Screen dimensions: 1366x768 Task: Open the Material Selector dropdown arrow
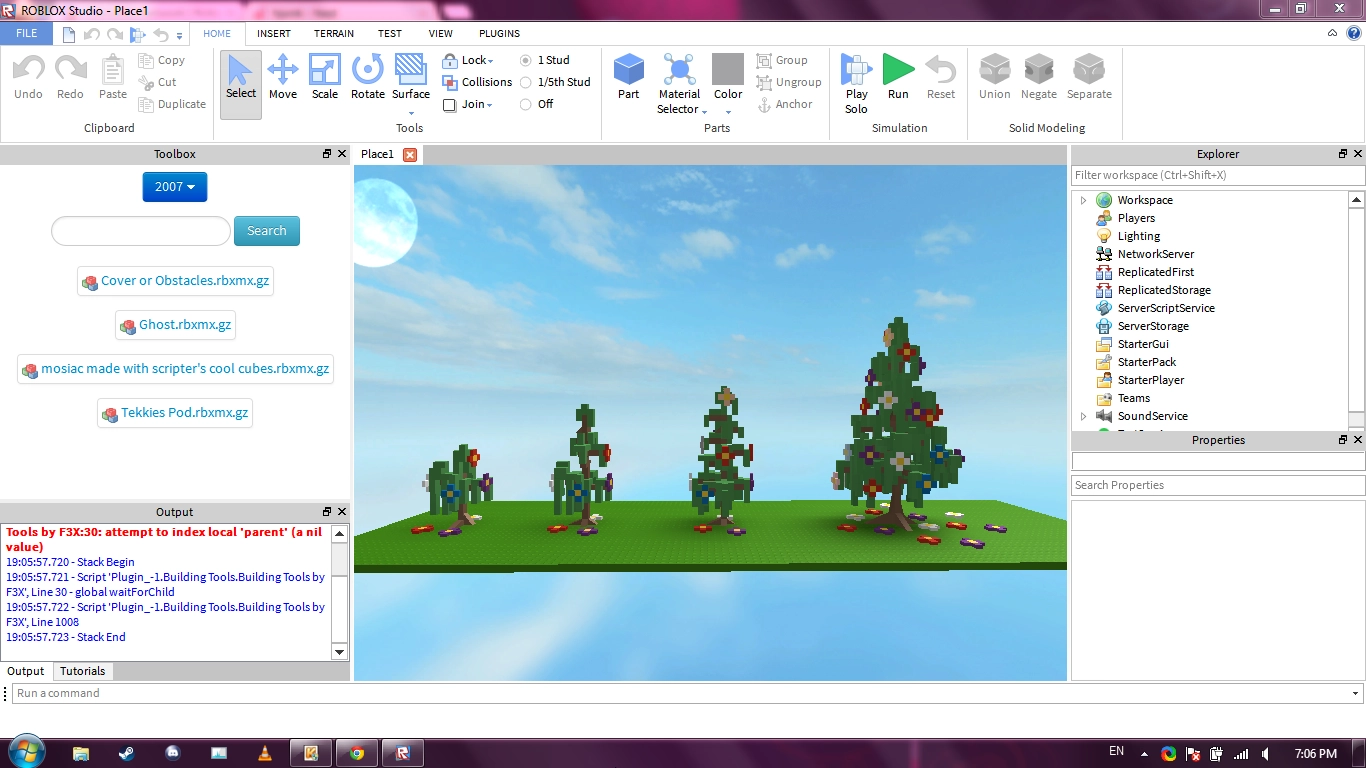pos(703,110)
